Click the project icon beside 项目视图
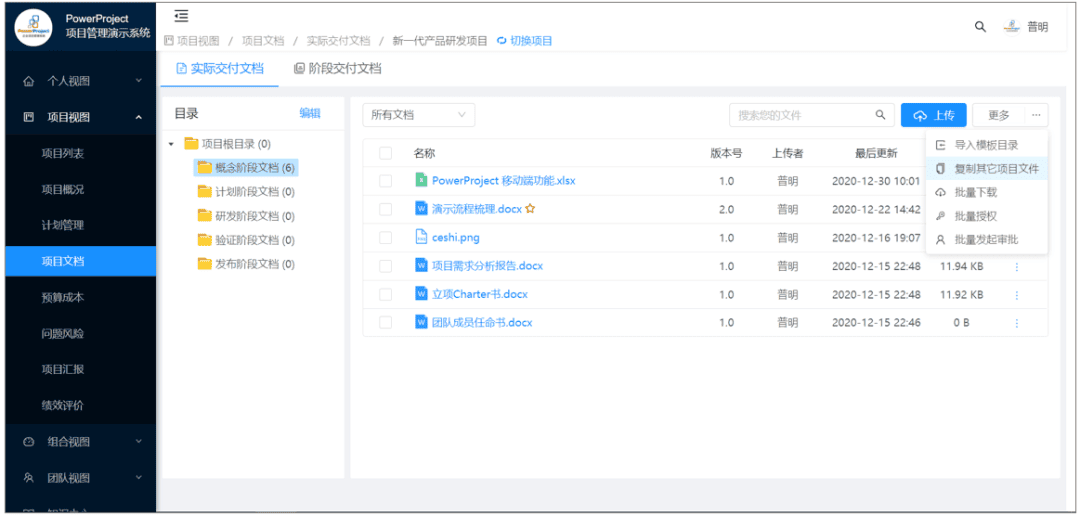 (28, 118)
